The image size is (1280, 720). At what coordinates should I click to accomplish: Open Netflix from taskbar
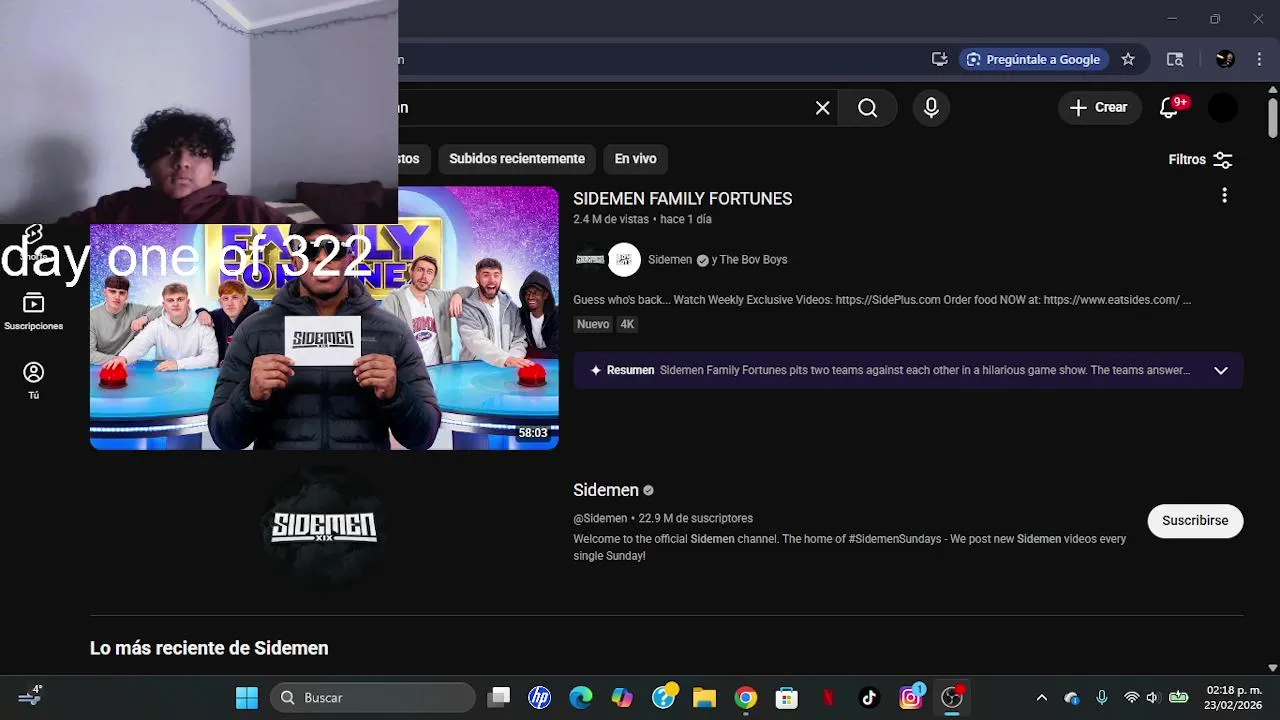pyautogui.click(x=828, y=698)
